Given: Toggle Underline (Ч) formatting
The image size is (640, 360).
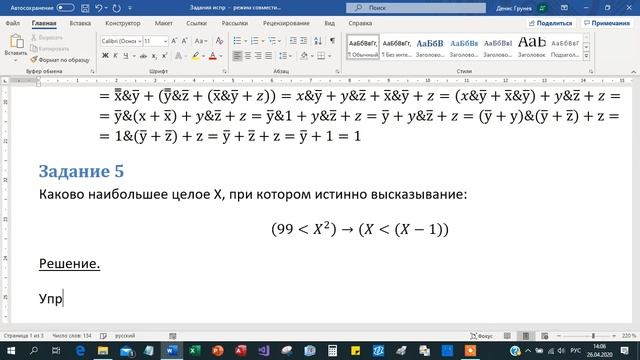Looking at the screenshot, I should click(x=125, y=56).
